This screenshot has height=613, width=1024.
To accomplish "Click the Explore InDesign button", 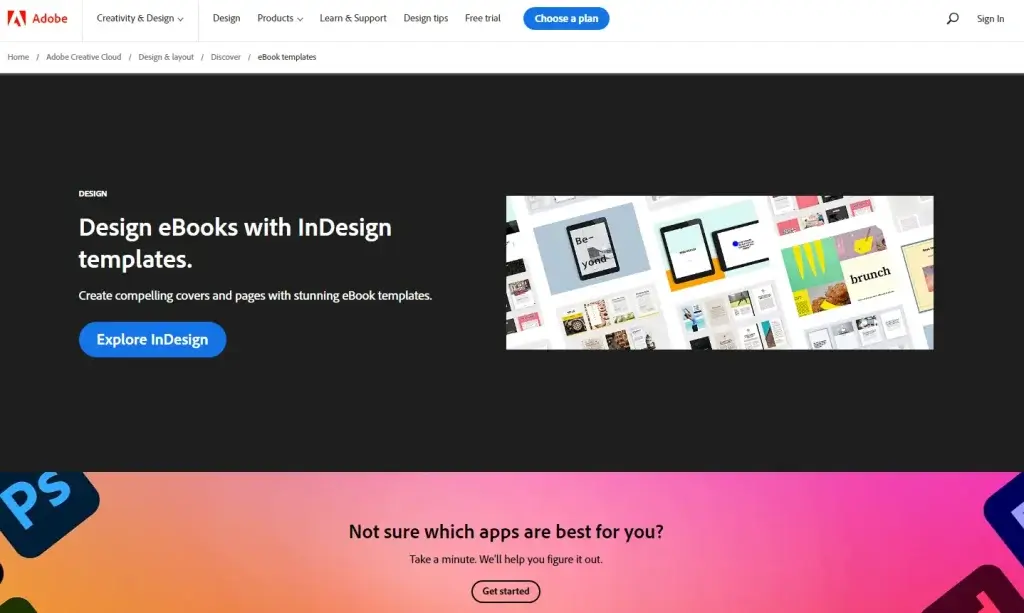I will pyautogui.click(x=152, y=339).
